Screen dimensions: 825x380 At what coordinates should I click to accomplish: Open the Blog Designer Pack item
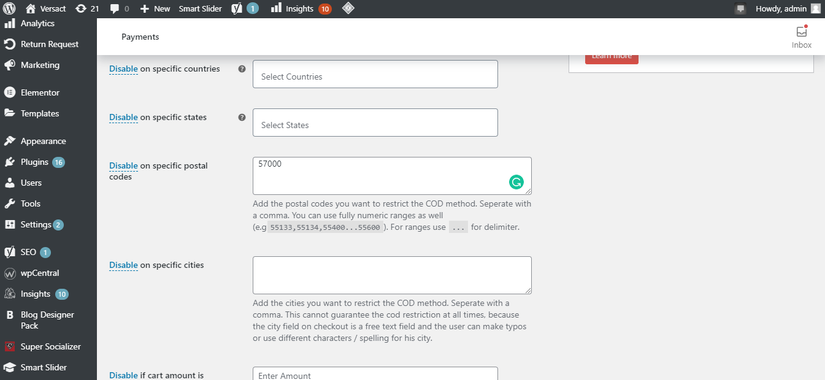pyautogui.click(x=48, y=320)
